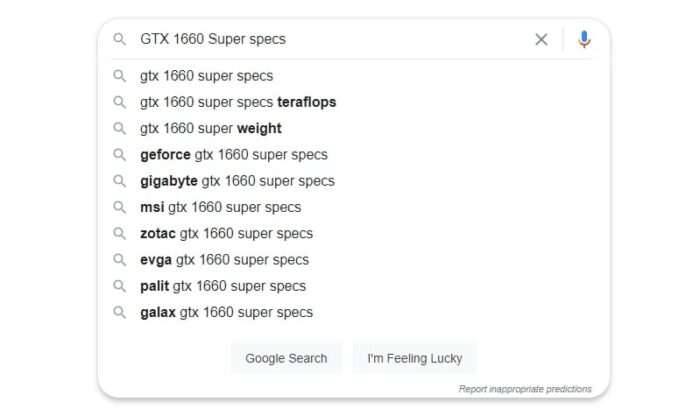700x409 pixels.
Task: Click the I'm Feeling Lucky button
Action: 415,358
